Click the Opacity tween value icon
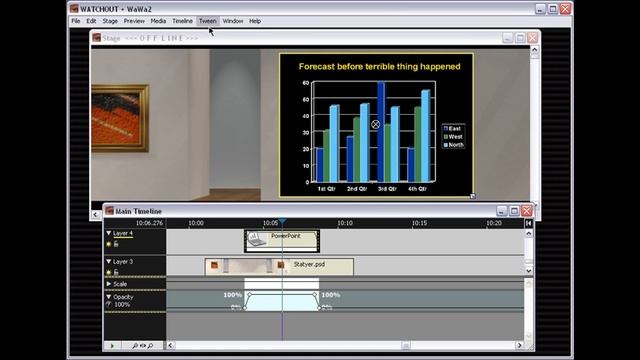Screen dimensions: 640x360 click(x=109, y=304)
